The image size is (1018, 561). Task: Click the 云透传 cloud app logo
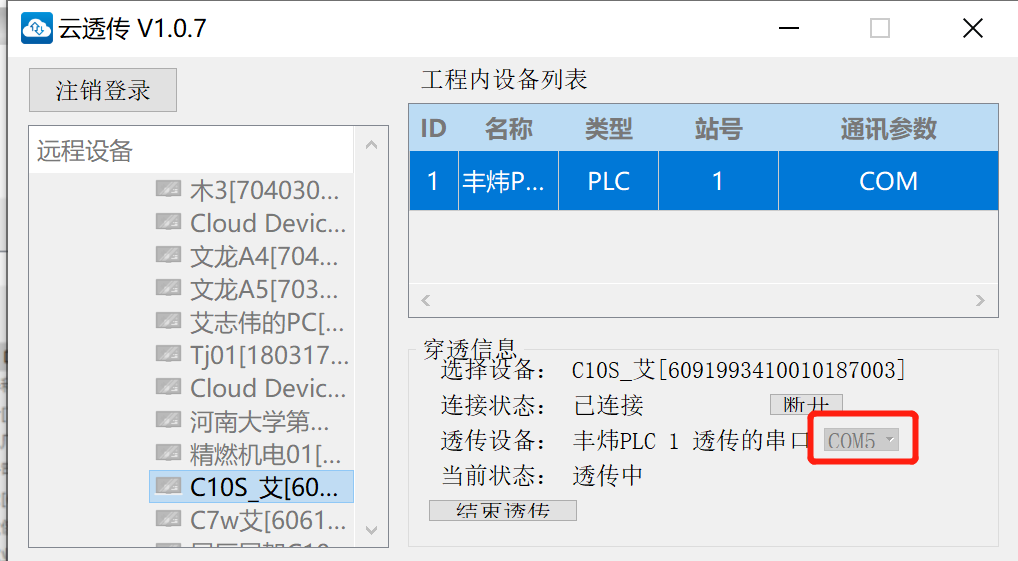(x=36, y=28)
